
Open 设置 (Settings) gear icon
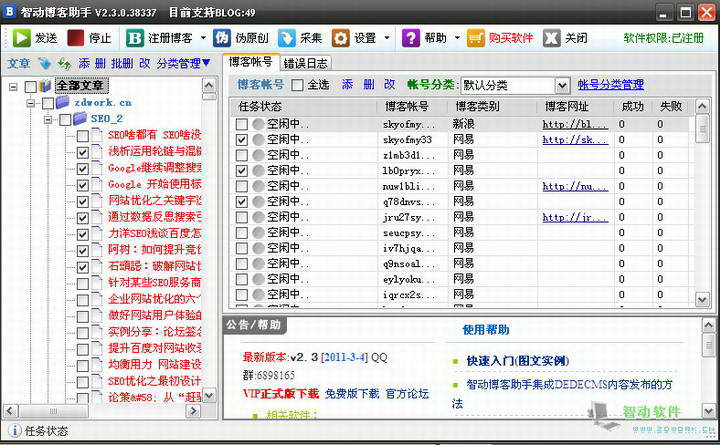(341, 37)
